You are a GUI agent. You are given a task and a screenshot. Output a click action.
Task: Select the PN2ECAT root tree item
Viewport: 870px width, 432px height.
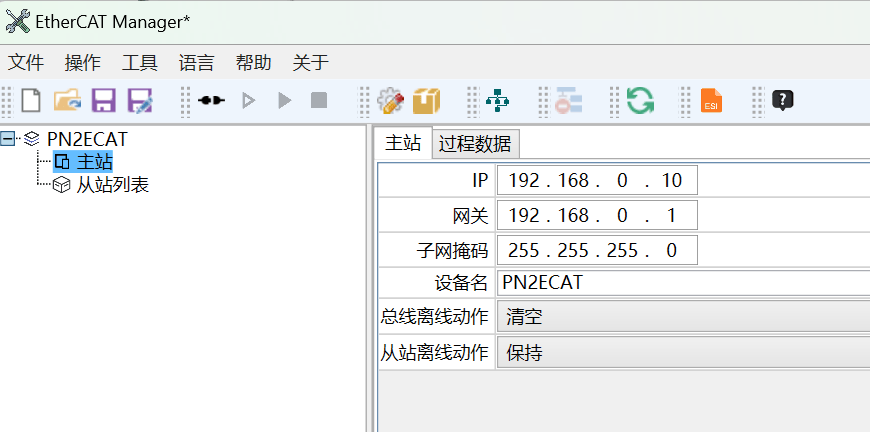tap(88, 139)
